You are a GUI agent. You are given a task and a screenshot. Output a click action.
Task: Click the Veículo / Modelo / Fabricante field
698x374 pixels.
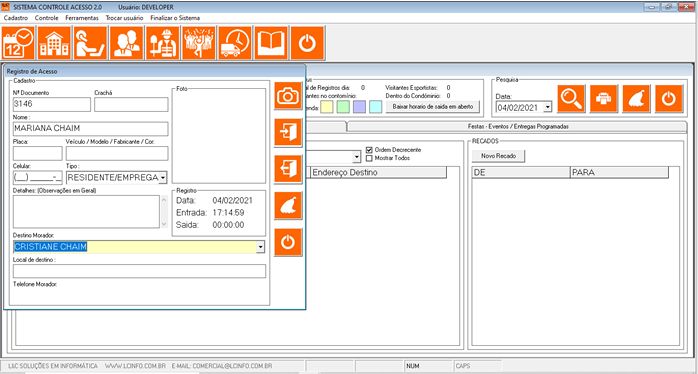(x=117, y=153)
